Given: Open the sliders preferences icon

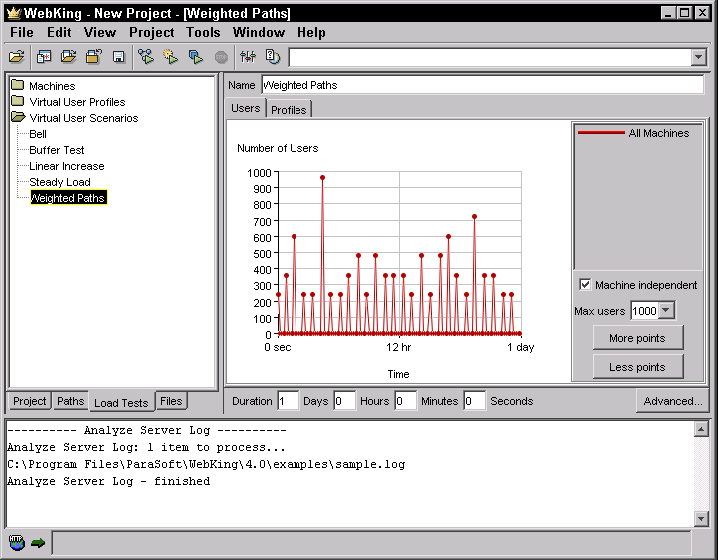Looking at the screenshot, I should (x=248, y=57).
